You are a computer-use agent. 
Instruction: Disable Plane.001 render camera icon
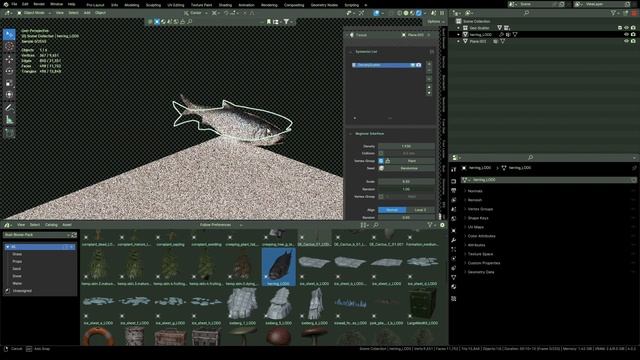click(633, 41)
